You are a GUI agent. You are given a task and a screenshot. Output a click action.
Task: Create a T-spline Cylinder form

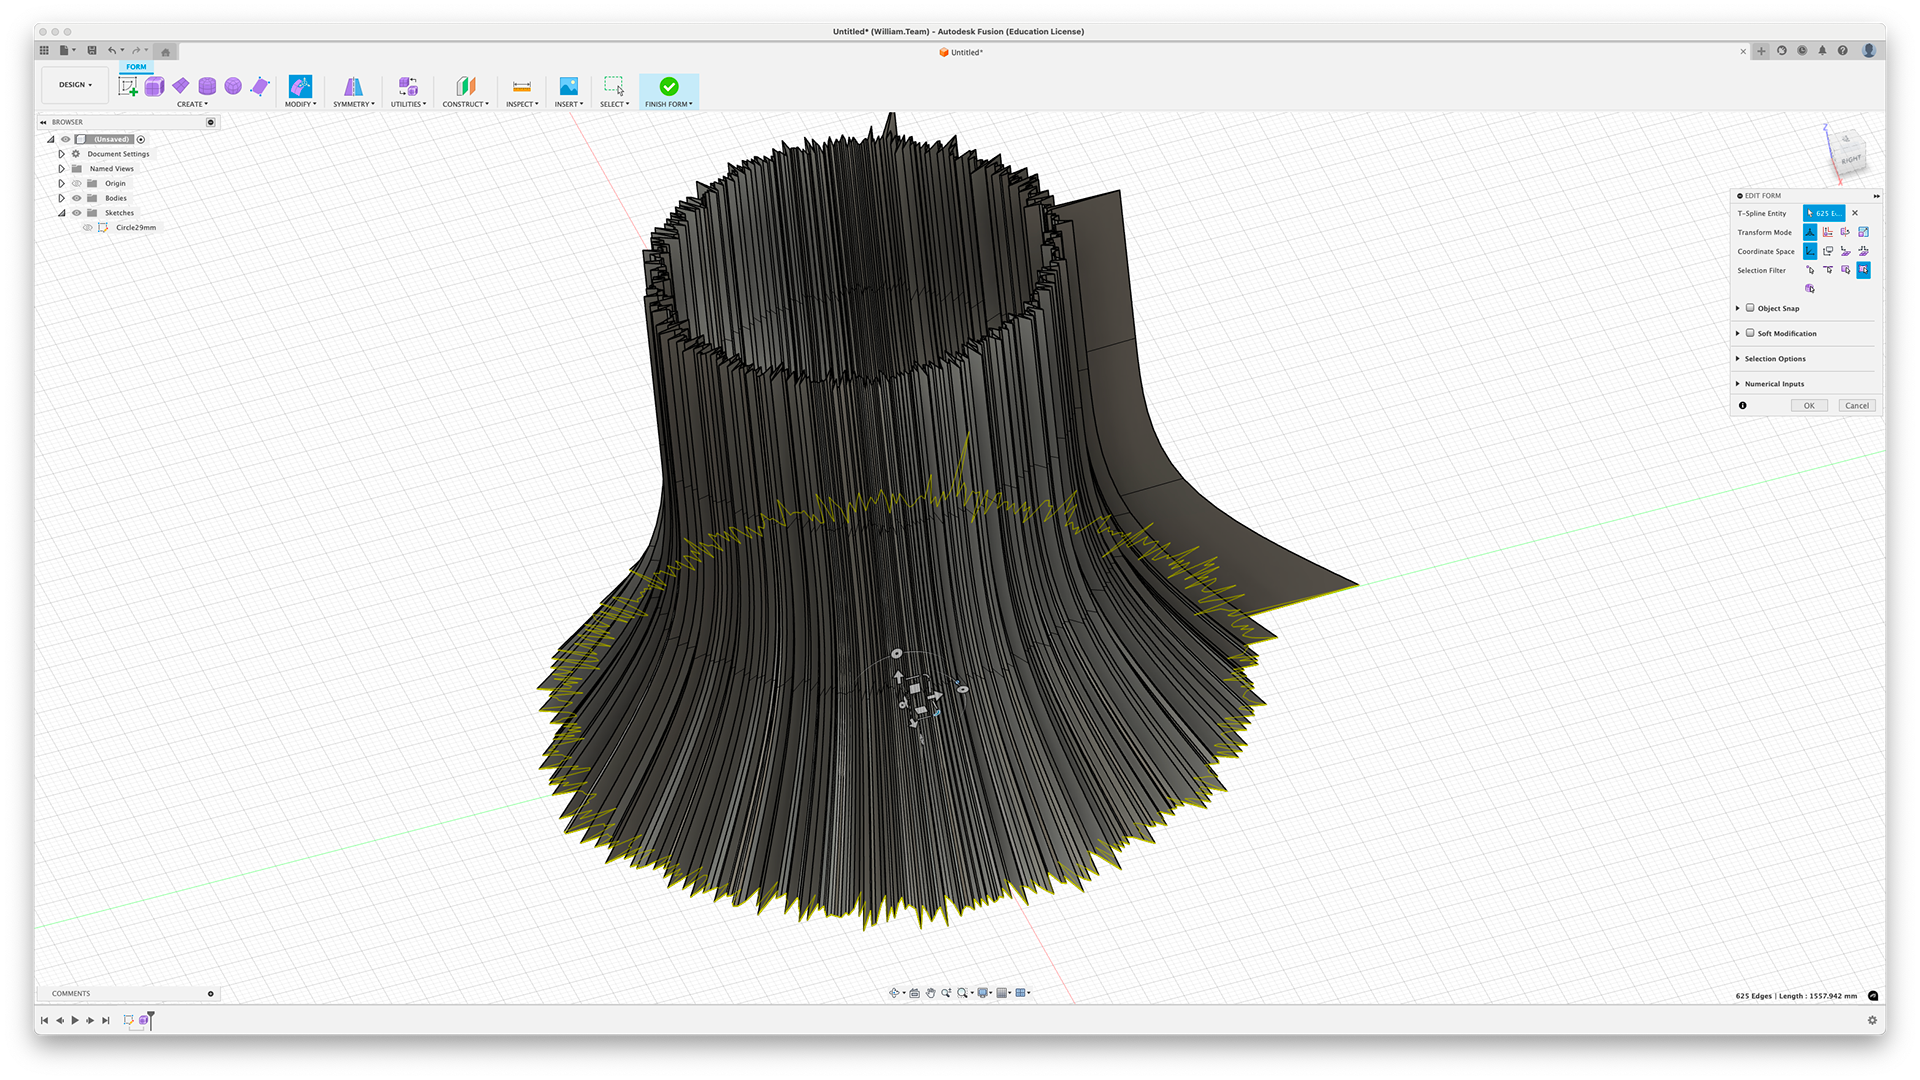(207, 86)
